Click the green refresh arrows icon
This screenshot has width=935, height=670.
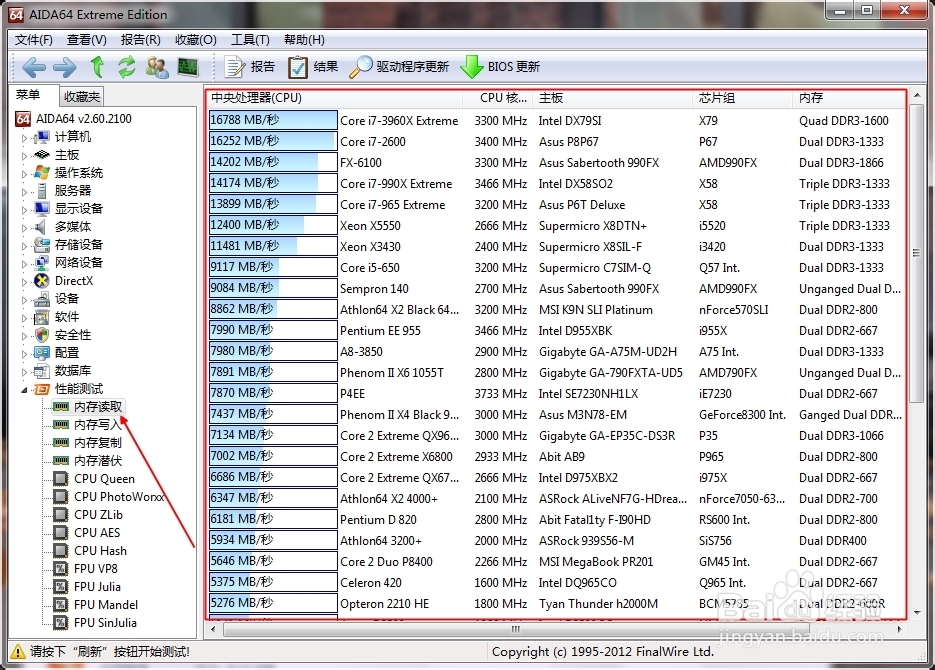pyautogui.click(x=126, y=67)
